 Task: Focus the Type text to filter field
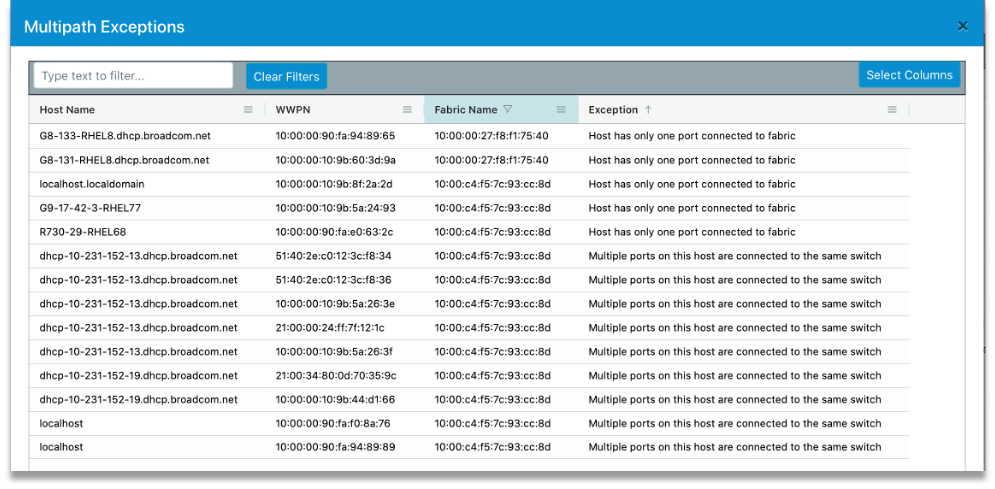pyautogui.click(x=133, y=75)
